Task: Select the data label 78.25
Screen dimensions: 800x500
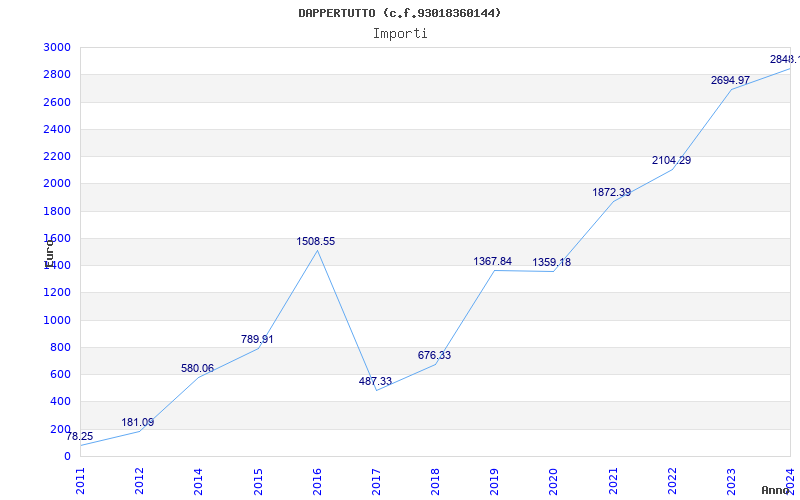Action: 80,436
